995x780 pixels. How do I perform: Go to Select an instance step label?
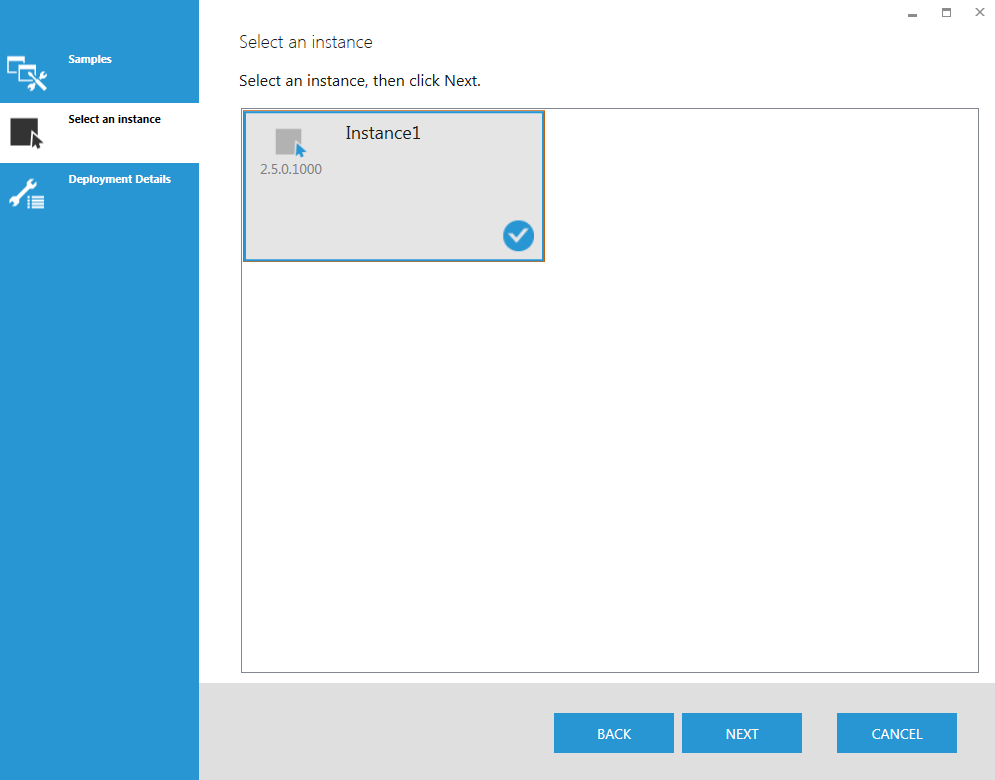[114, 119]
